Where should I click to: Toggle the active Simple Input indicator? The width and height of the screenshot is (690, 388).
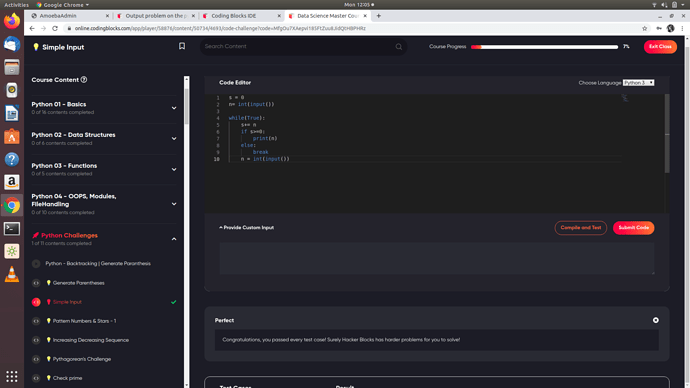(x=36, y=302)
